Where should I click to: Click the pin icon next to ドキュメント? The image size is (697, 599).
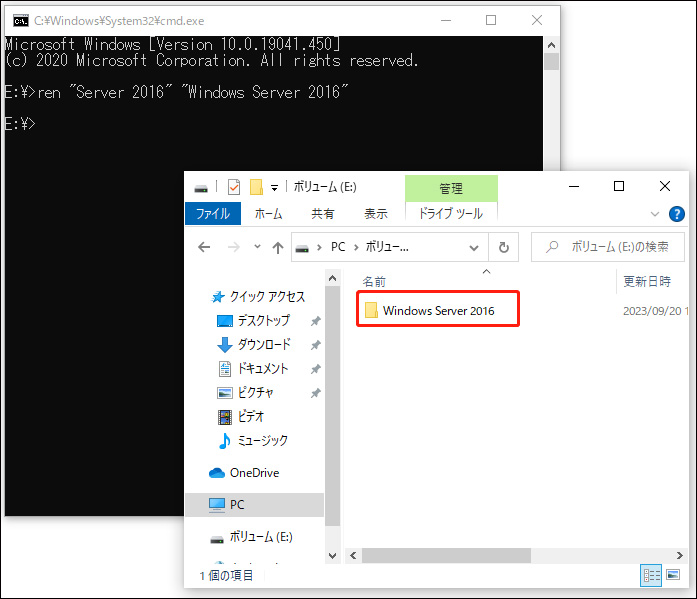coord(316,369)
